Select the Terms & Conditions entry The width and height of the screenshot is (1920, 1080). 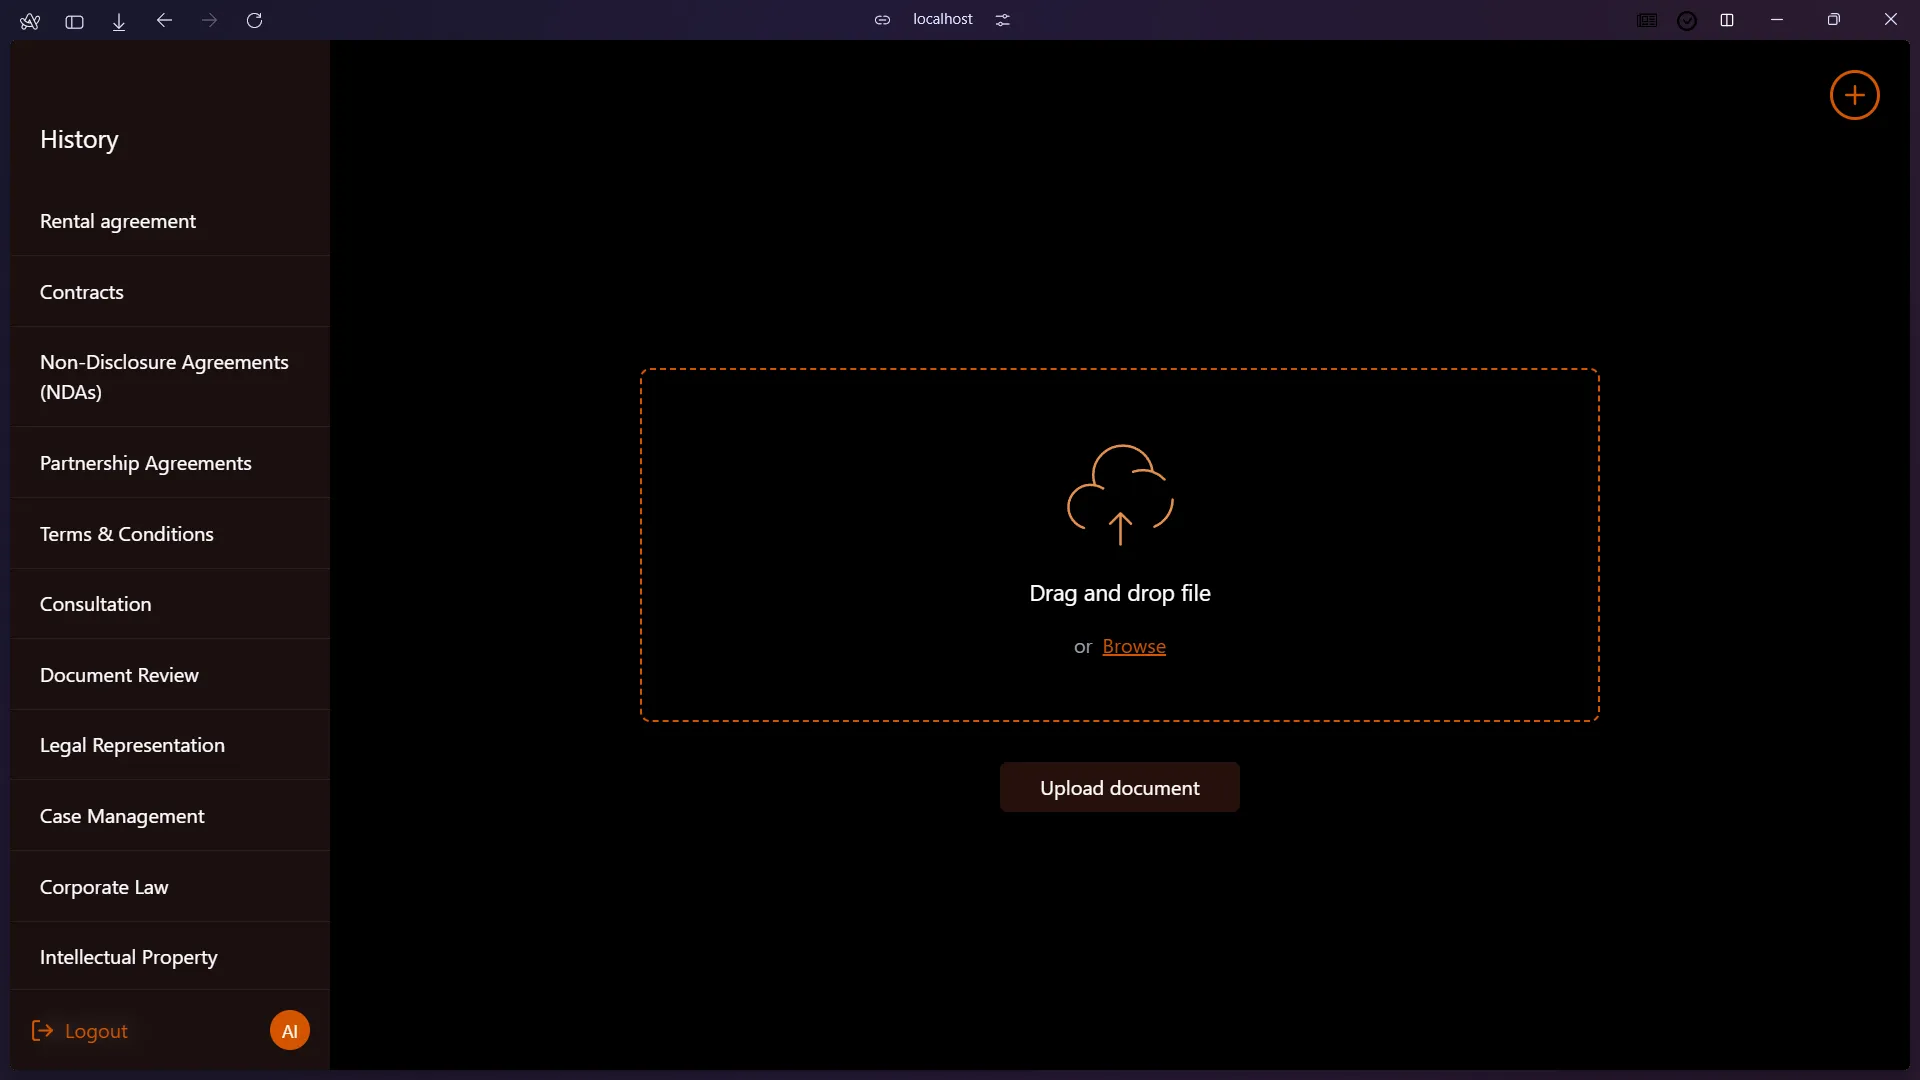127,534
